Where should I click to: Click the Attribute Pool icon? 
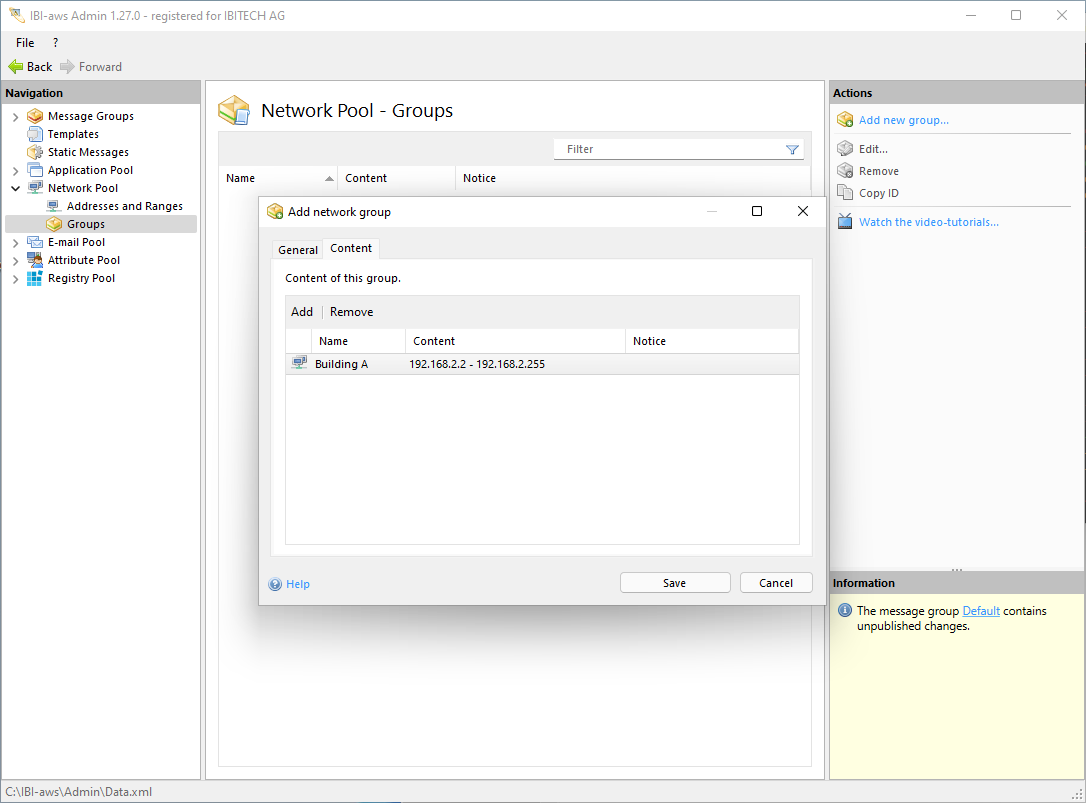[x=35, y=260]
